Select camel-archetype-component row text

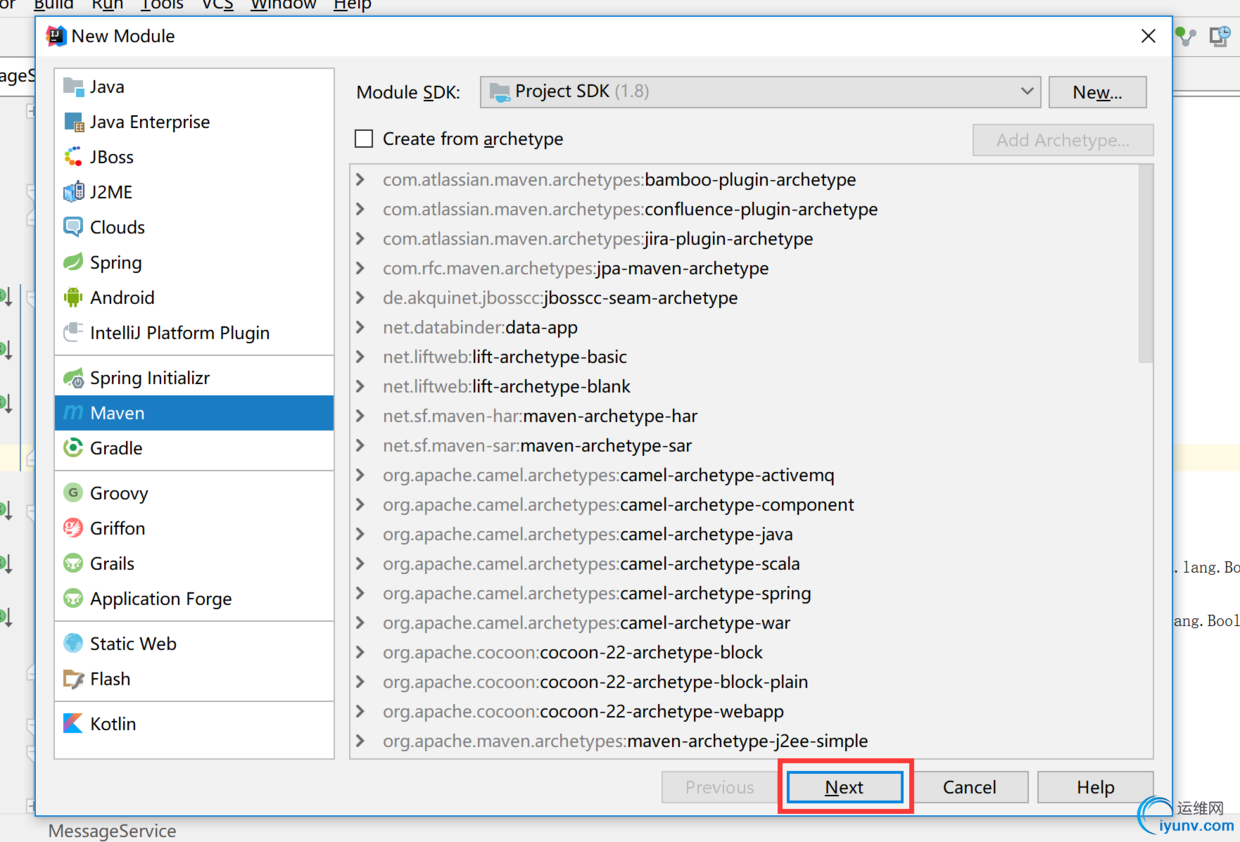point(618,504)
